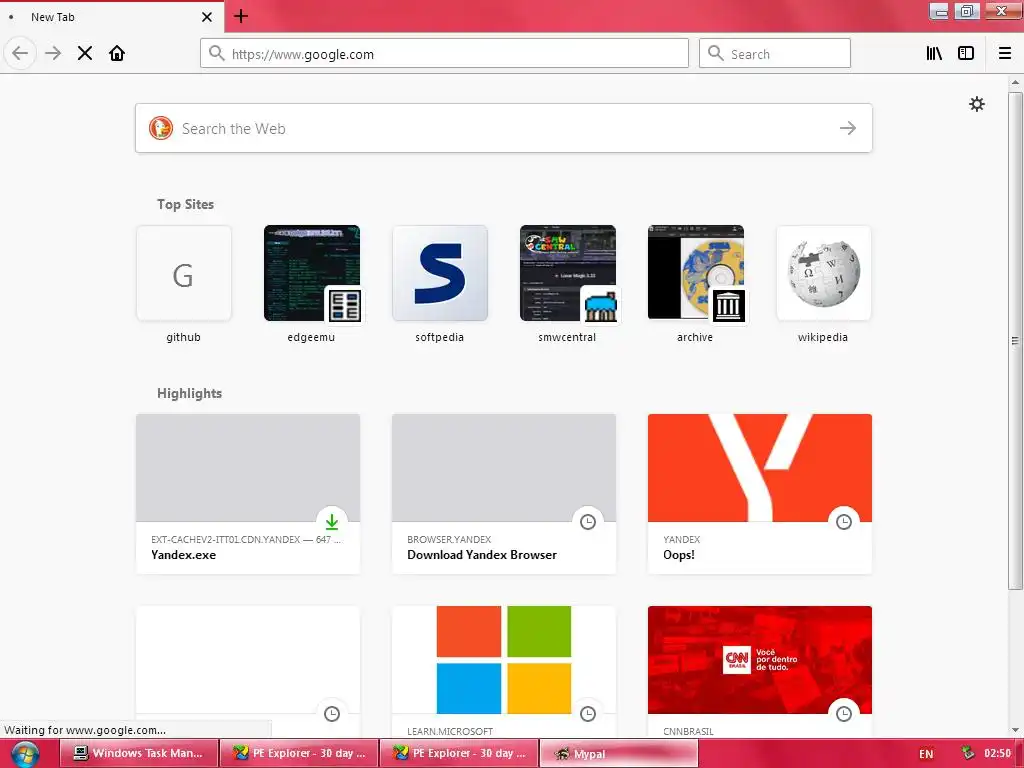
Task: Stop the page from loading
Action: click(x=85, y=53)
